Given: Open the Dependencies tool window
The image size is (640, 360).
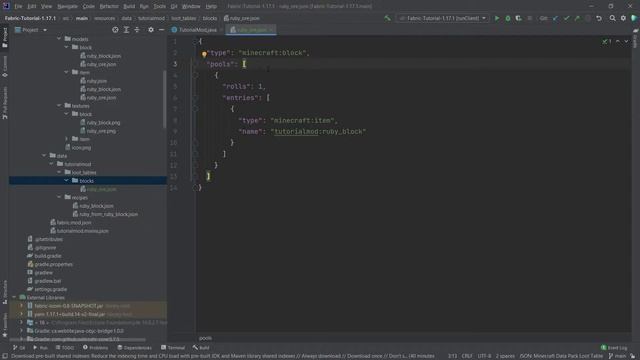Looking at the screenshot, I should (x=134, y=348).
